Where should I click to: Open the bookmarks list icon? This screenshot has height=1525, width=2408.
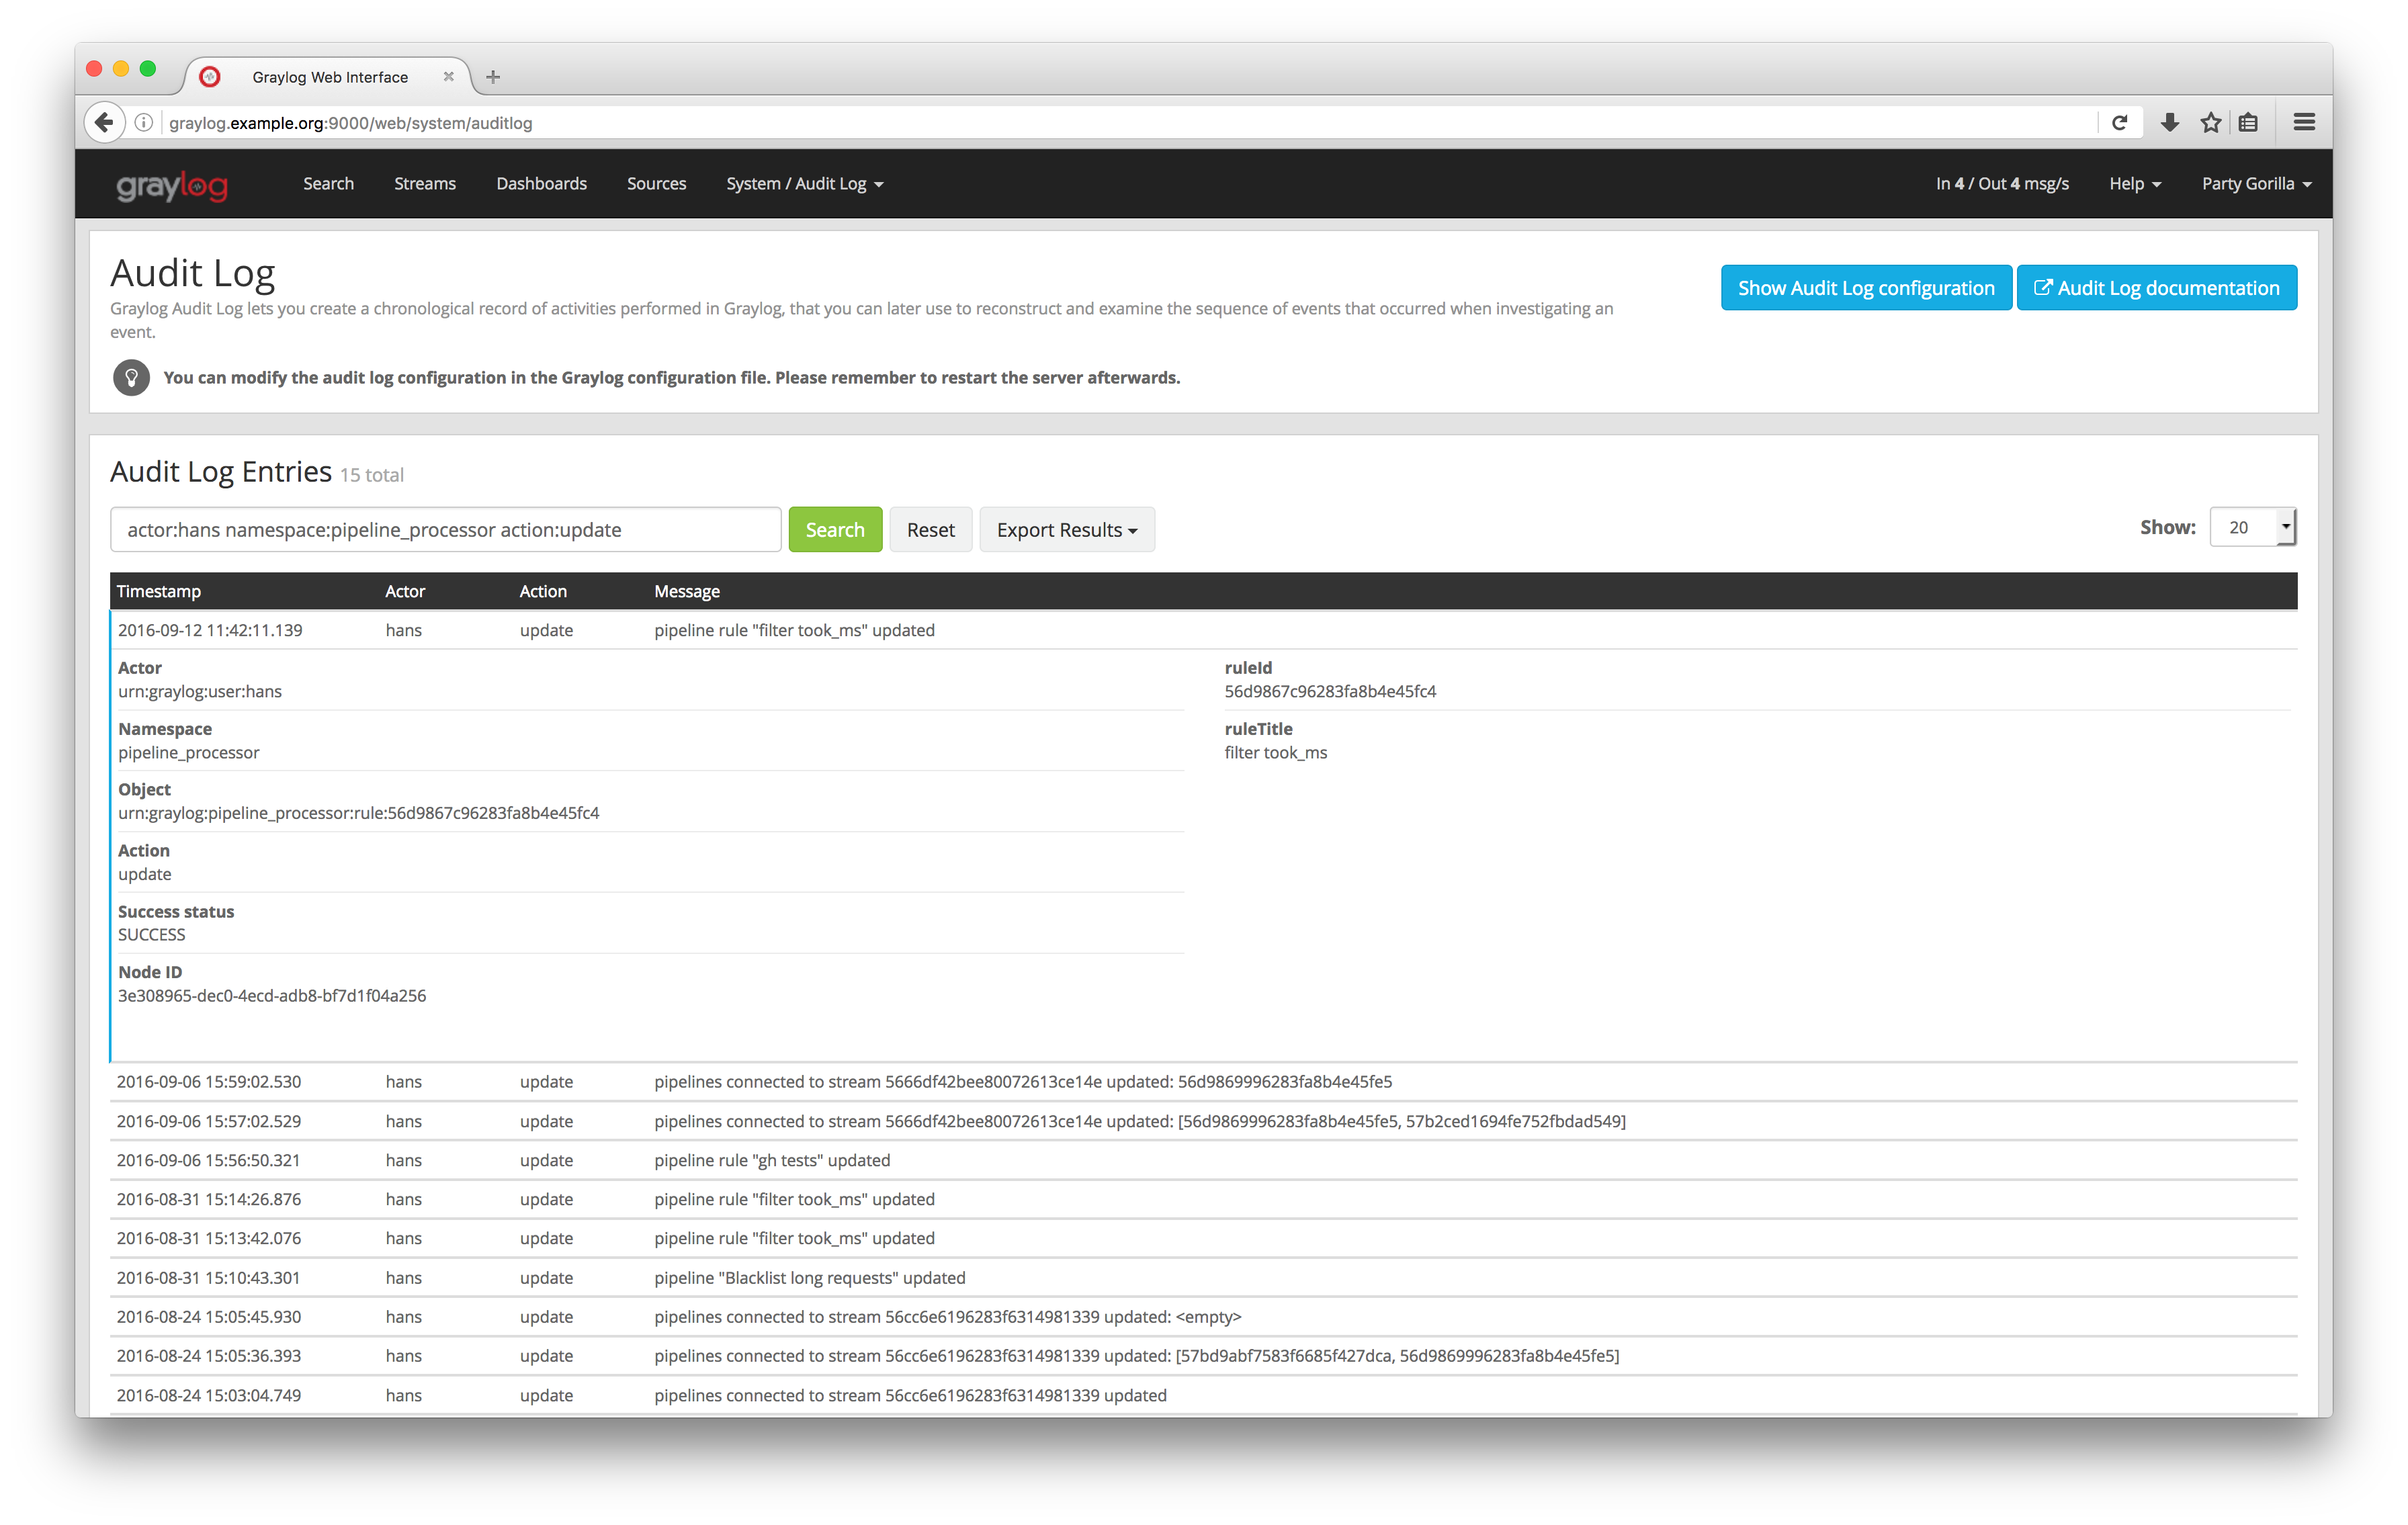click(2248, 122)
